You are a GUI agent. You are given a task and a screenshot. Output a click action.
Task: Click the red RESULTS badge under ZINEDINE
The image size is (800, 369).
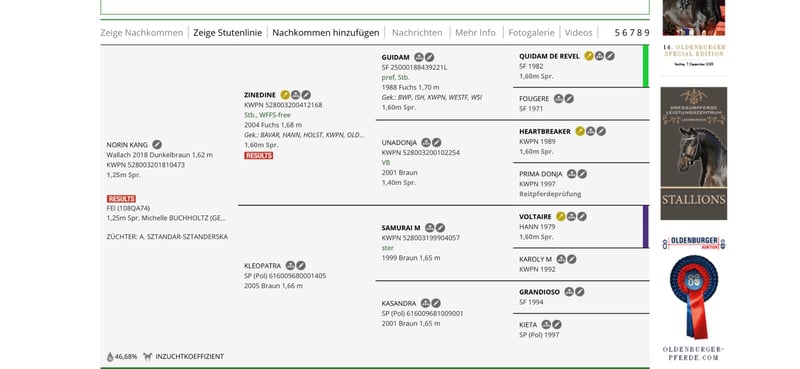click(259, 156)
